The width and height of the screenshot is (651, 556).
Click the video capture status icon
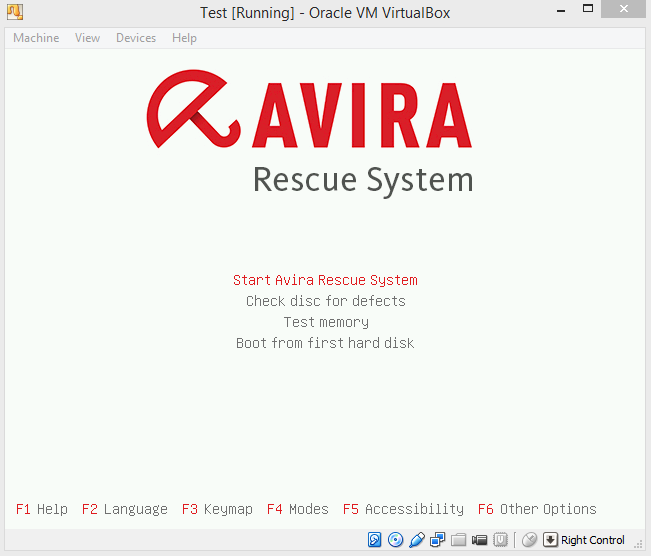pyautogui.click(x=480, y=540)
